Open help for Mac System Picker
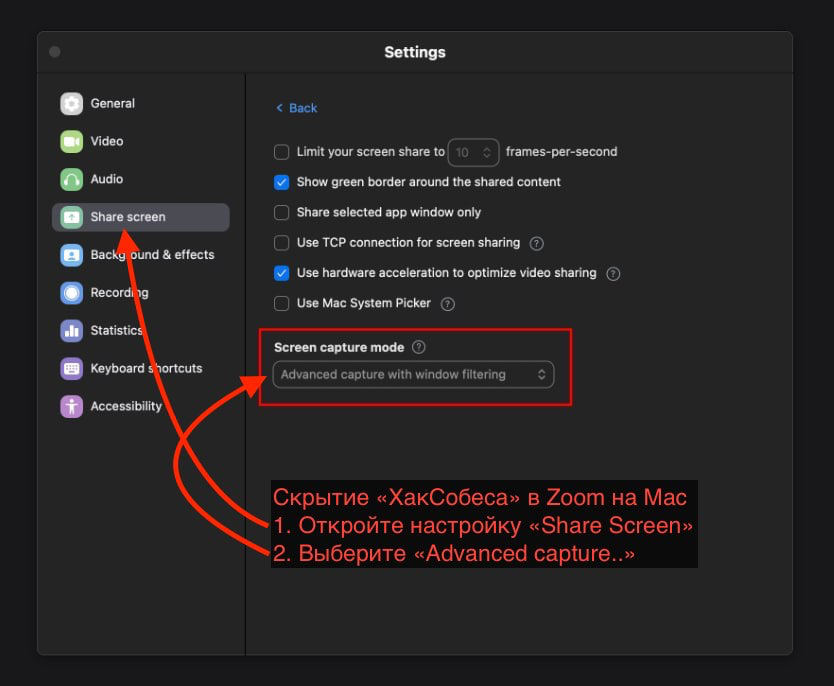The image size is (834, 686). [x=447, y=304]
